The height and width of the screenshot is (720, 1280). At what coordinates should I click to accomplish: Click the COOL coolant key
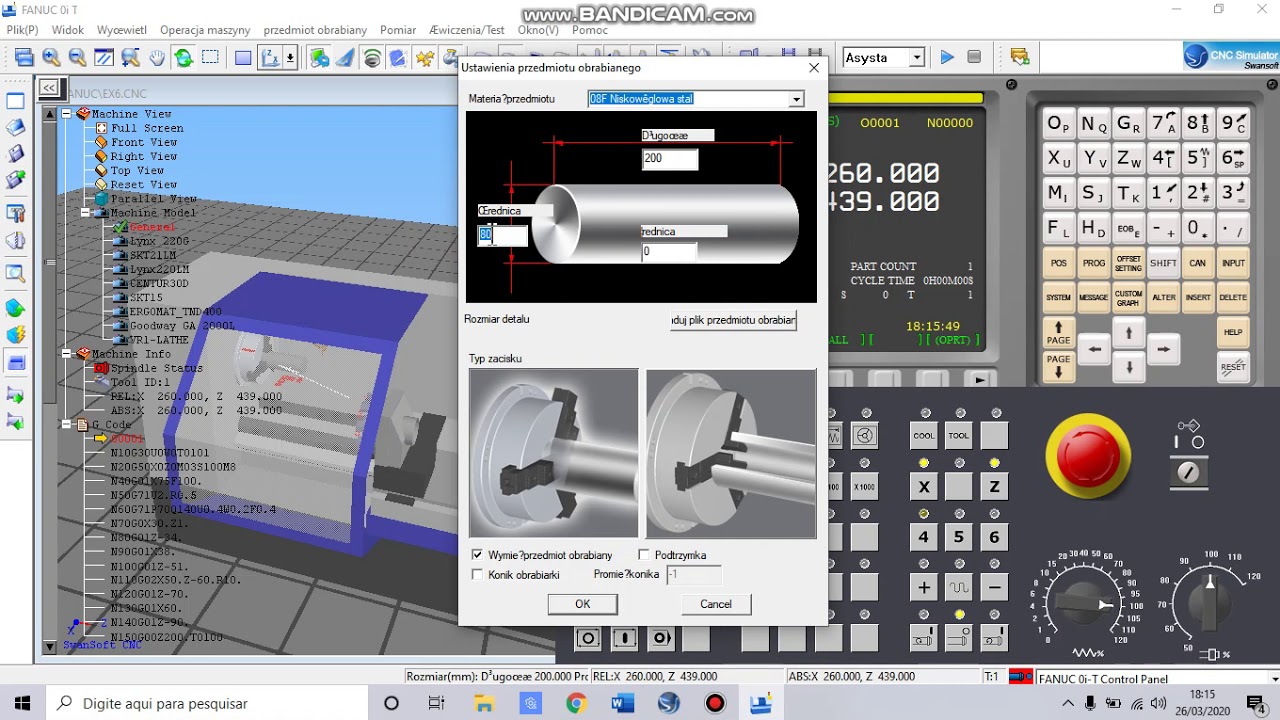click(923, 436)
